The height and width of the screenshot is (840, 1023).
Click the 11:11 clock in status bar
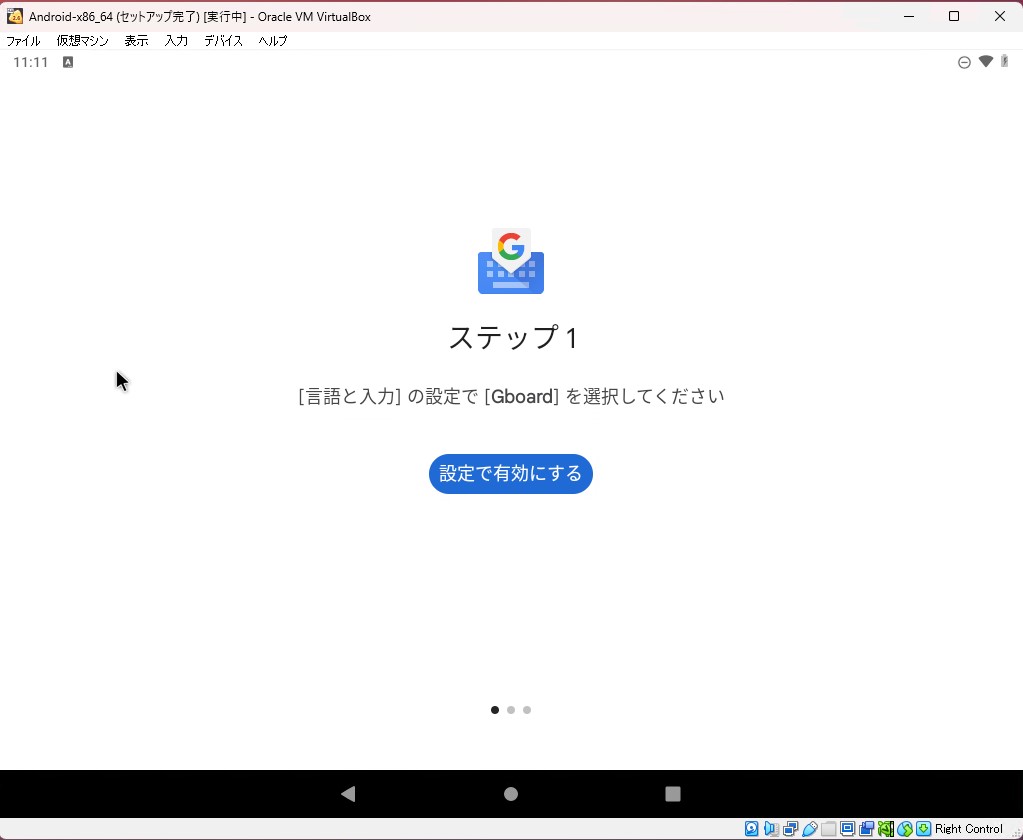pos(31,62)
